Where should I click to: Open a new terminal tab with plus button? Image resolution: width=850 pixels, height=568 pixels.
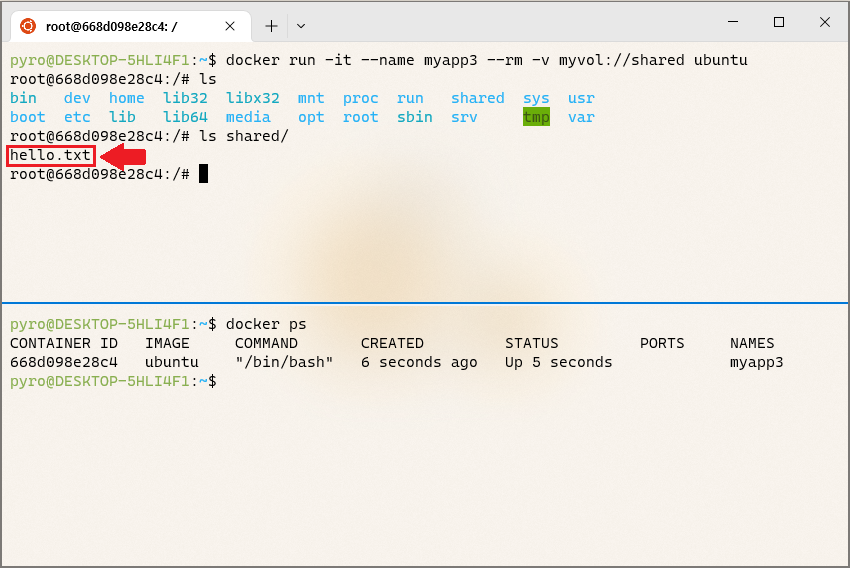pos(272,26)
